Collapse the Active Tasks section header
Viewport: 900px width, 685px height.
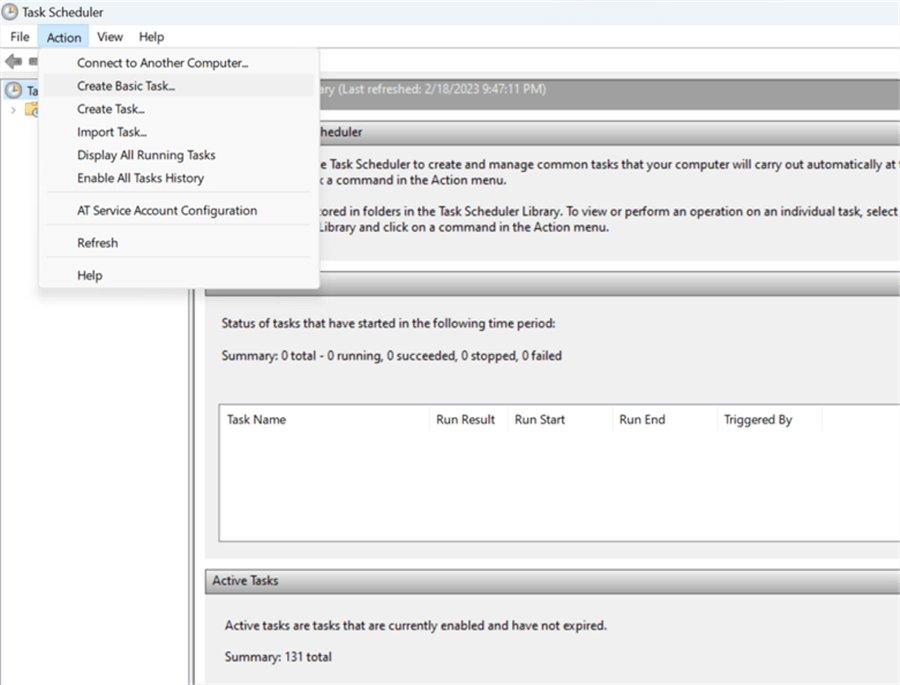[x=552, y=580]
